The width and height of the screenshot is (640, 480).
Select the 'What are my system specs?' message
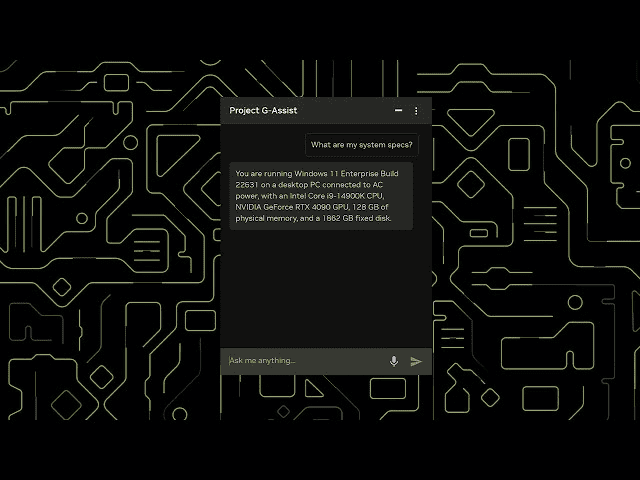coord(362,145)
